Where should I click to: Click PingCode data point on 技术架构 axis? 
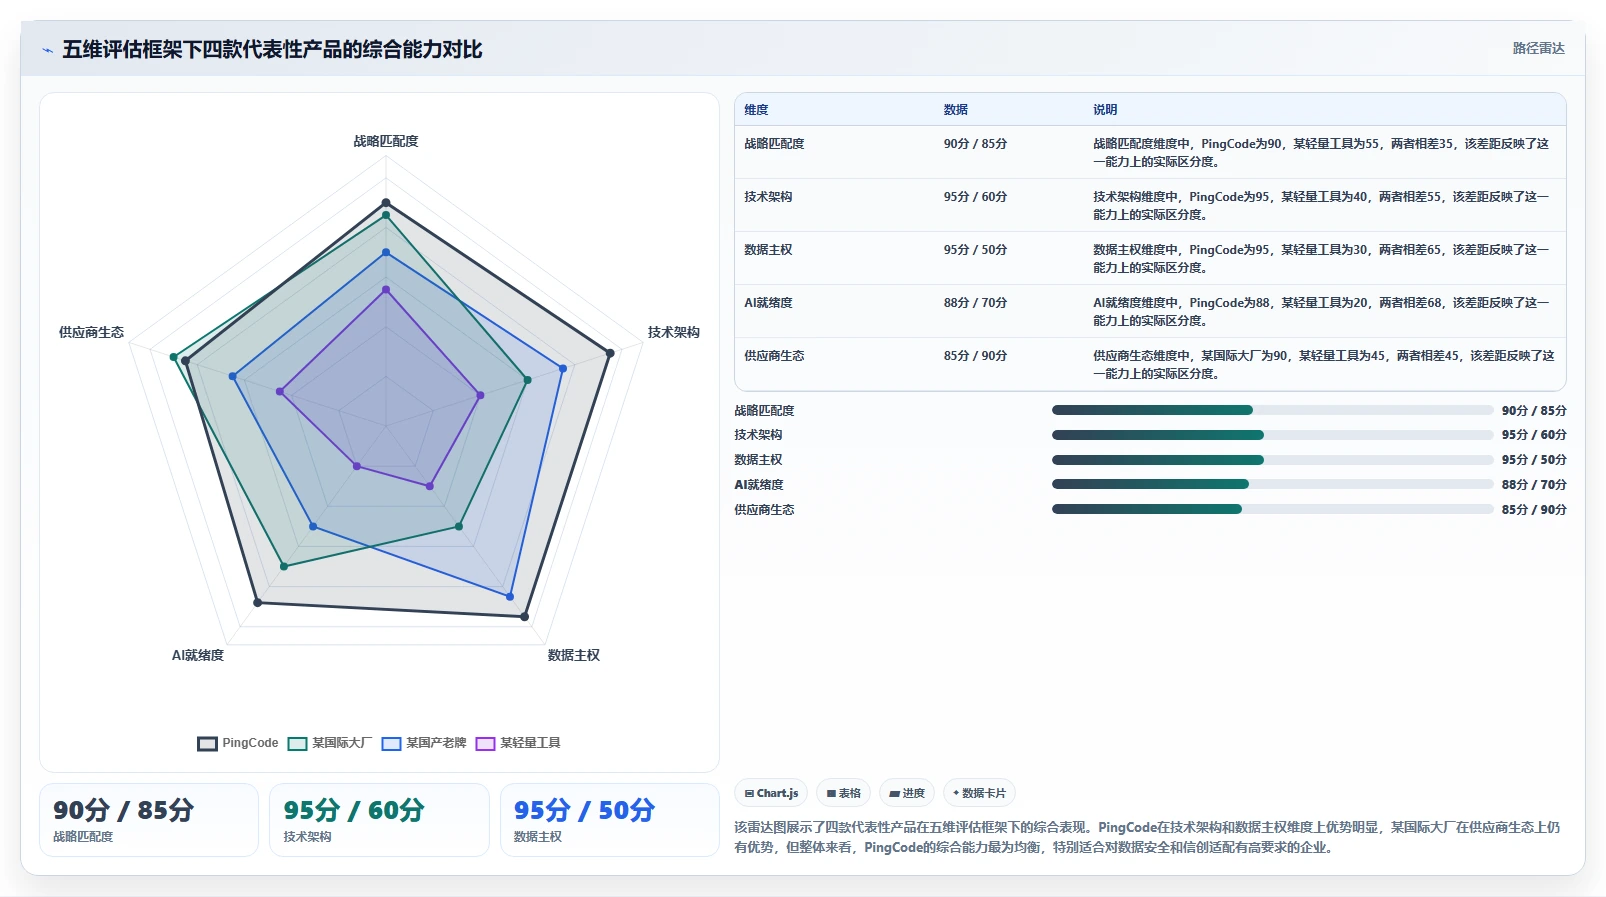click(x=610, y=352)
